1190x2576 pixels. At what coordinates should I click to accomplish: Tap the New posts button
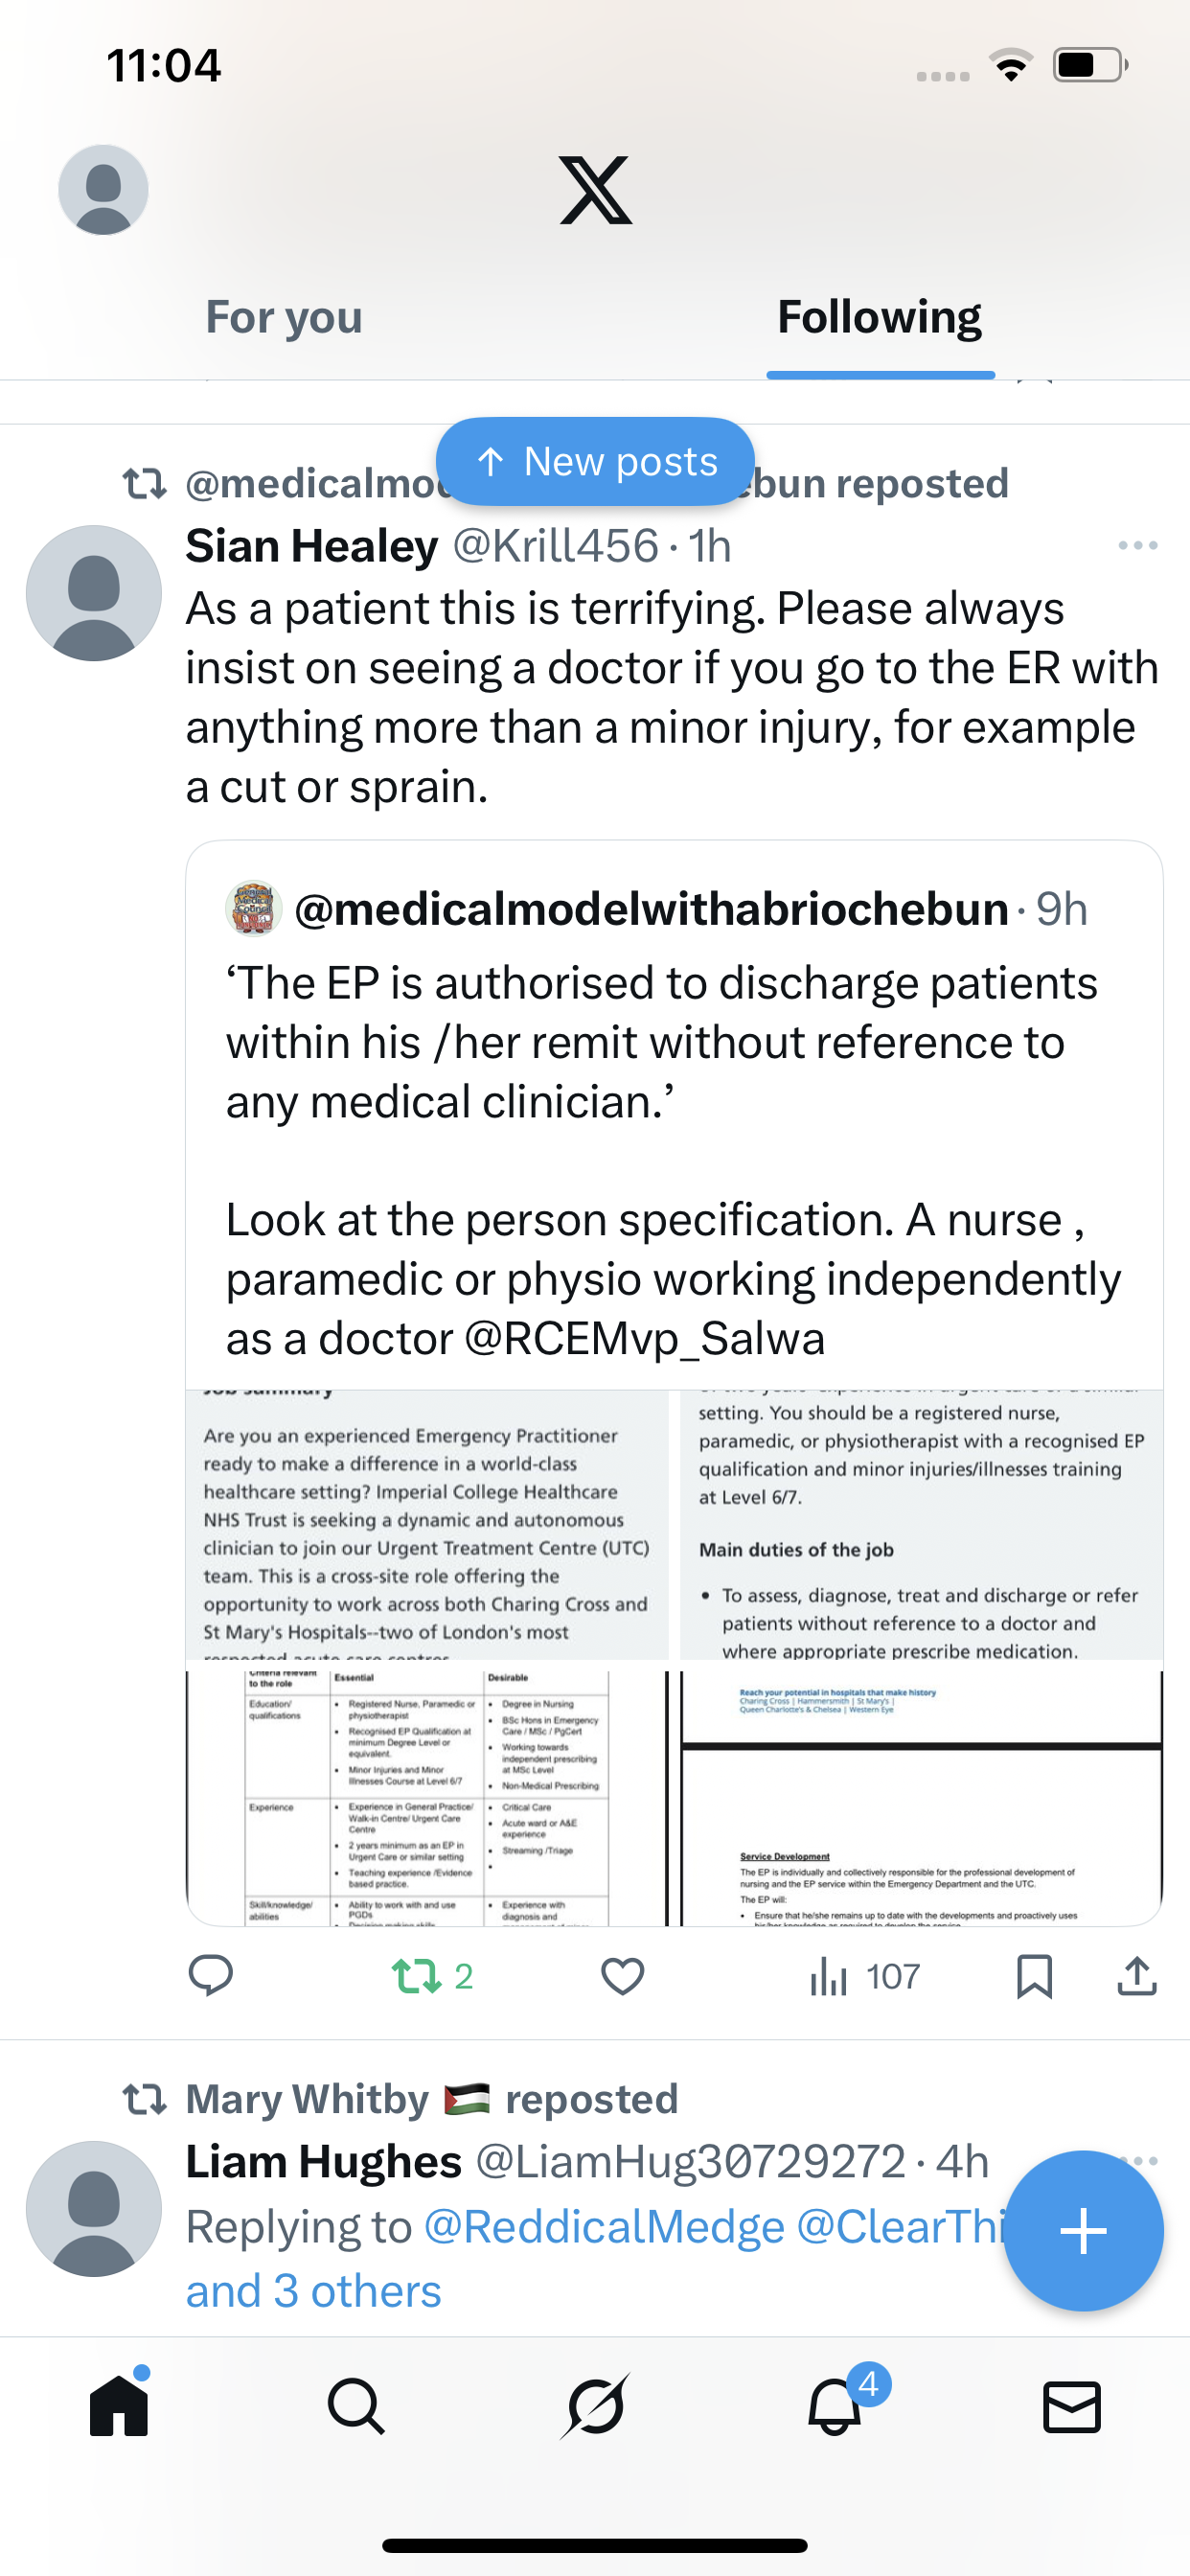click(x=595, y=461)
